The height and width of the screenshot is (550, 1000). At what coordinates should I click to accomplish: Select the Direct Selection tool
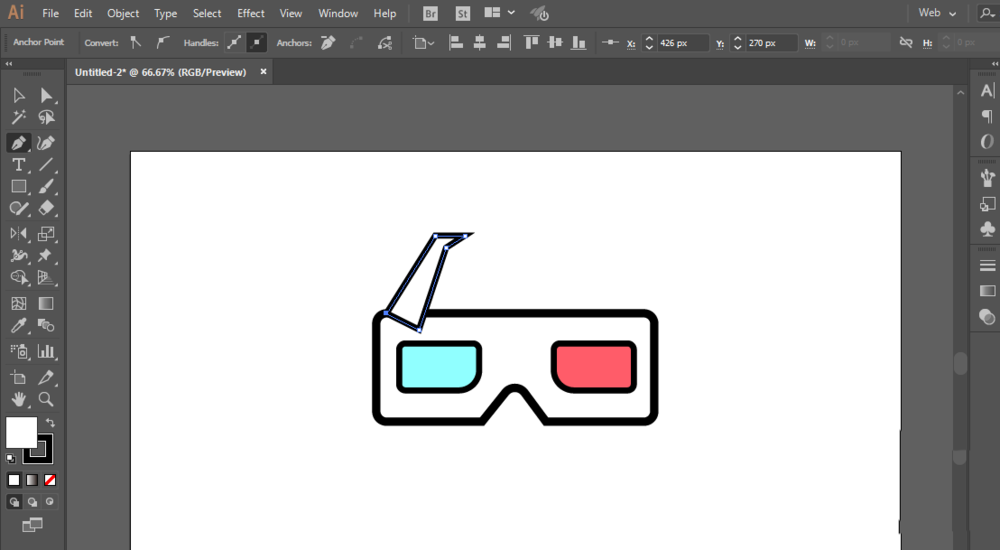pos(46,95)
